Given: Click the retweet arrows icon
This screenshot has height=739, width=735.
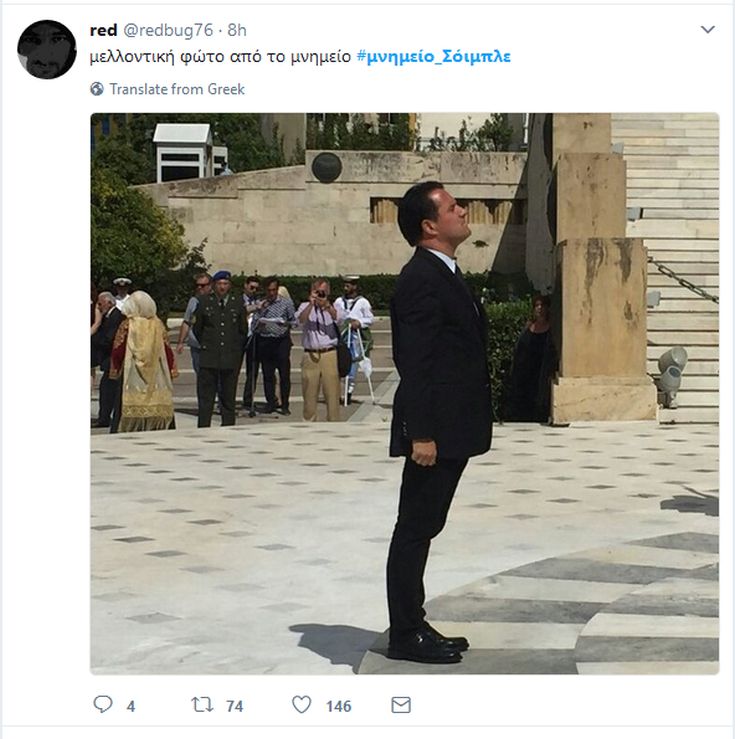Looking at the screenshot, I should point(202,705).
